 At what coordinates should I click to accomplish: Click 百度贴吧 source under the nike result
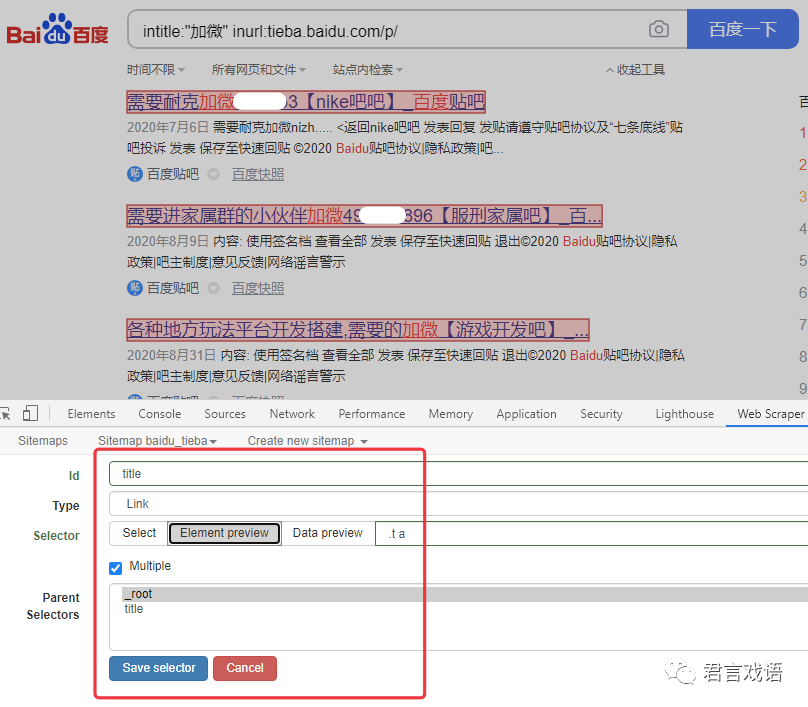173,175
